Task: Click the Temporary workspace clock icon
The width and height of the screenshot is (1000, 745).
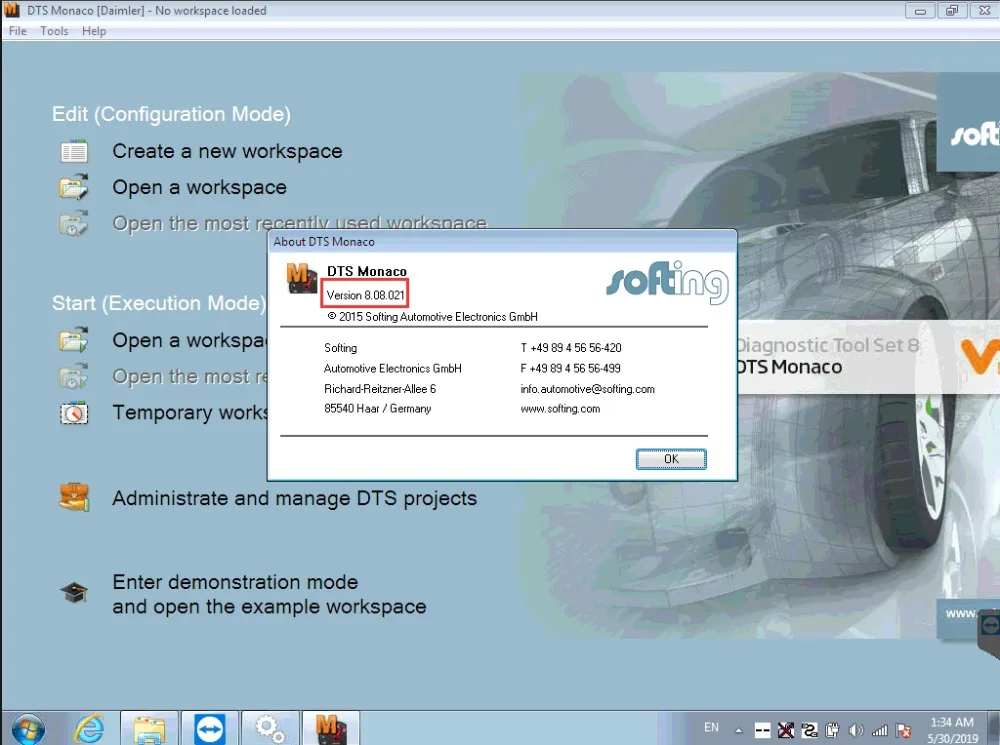Action: pyautogui.click(x=74, y=413)
